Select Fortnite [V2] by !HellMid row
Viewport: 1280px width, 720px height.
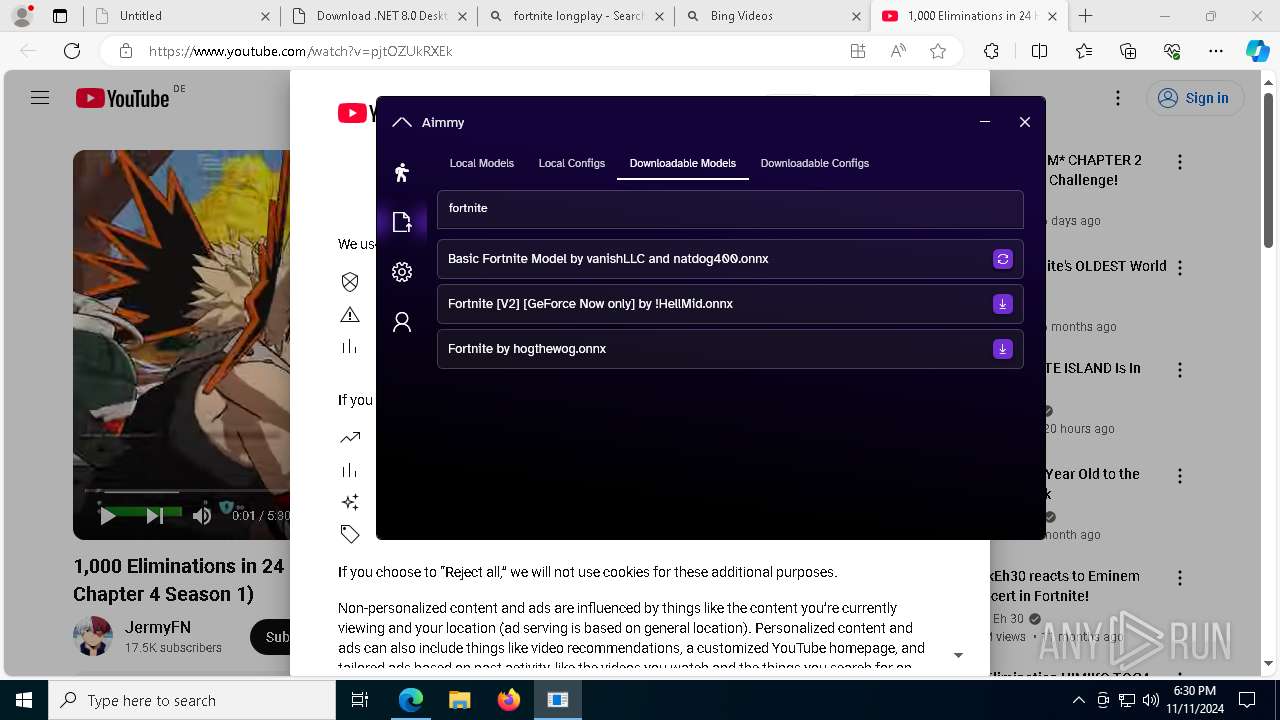point(730,304)
